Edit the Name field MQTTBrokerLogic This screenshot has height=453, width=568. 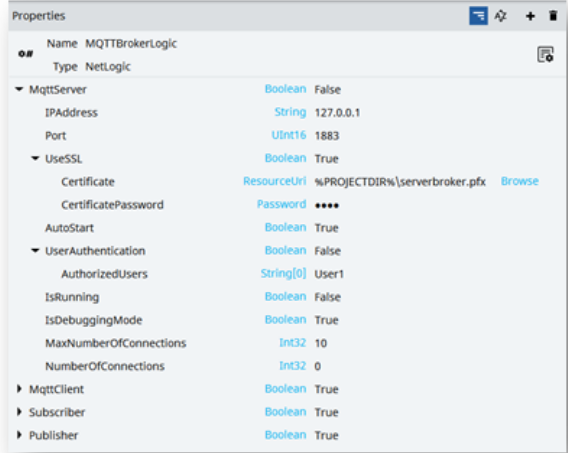pyautogui.click(x=131, y=43)
